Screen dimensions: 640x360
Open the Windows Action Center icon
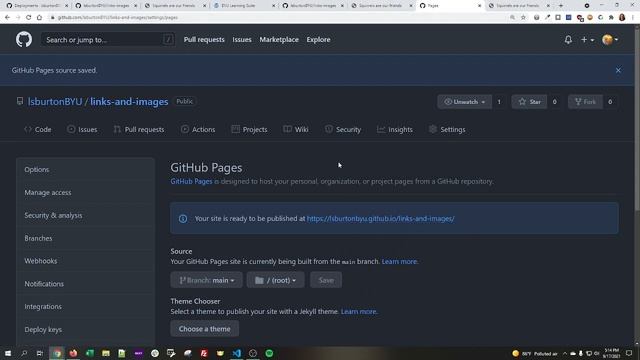click(x=629, y=353)
